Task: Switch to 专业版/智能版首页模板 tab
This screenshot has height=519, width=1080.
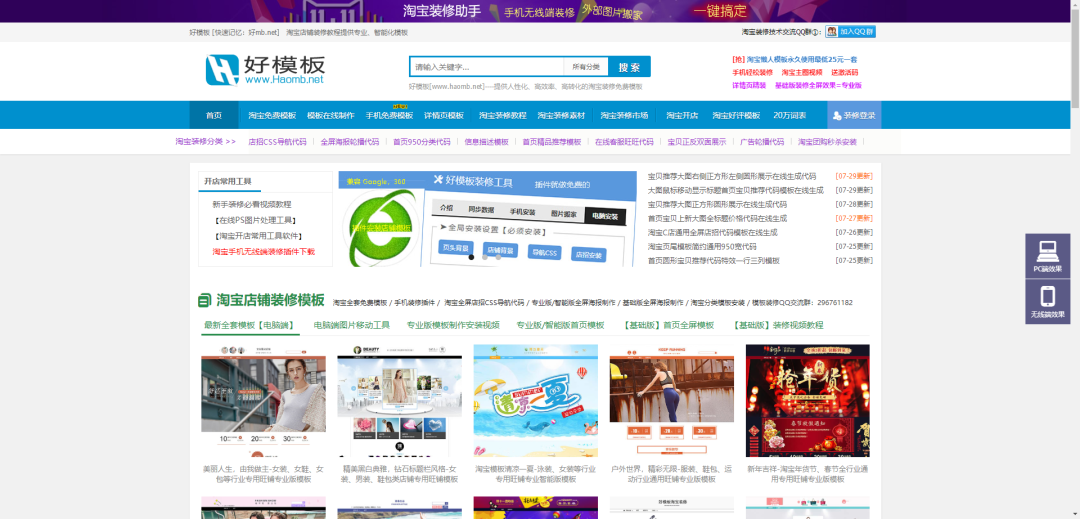Action: pyautogui.click(x=560, y=325)
